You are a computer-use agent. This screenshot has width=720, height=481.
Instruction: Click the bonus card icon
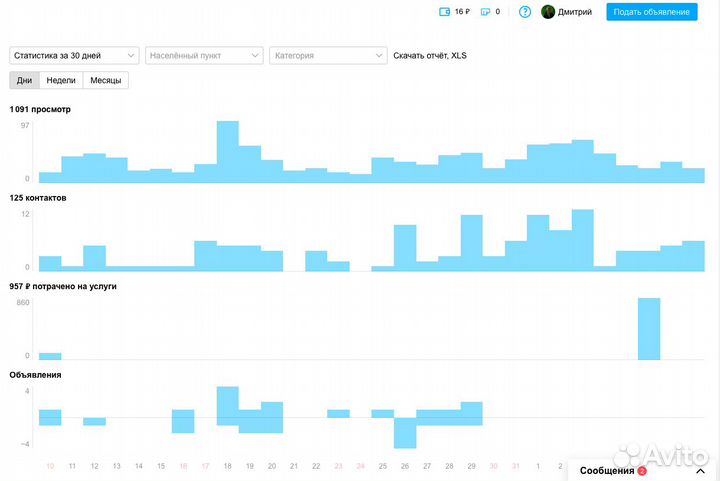485,12
